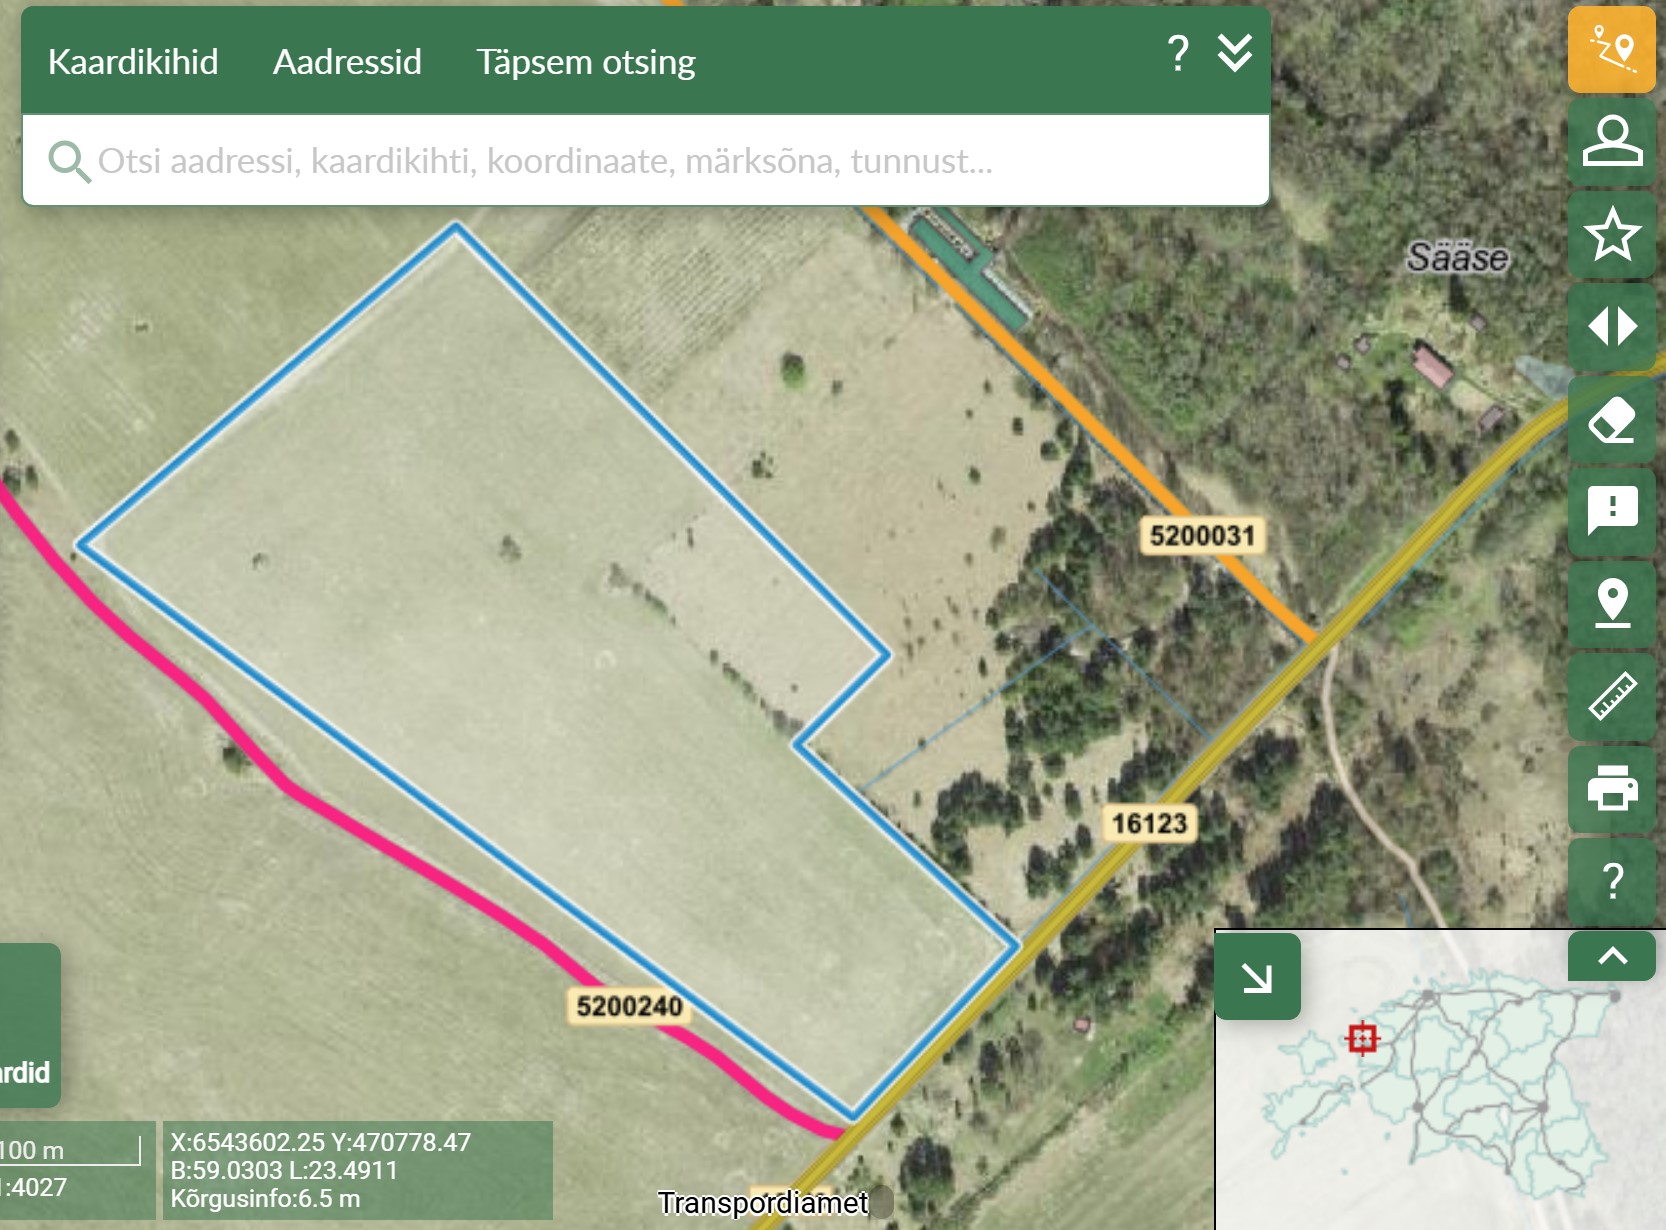Open the user account panel
1666x1230 pixels.
point(1611,141)
